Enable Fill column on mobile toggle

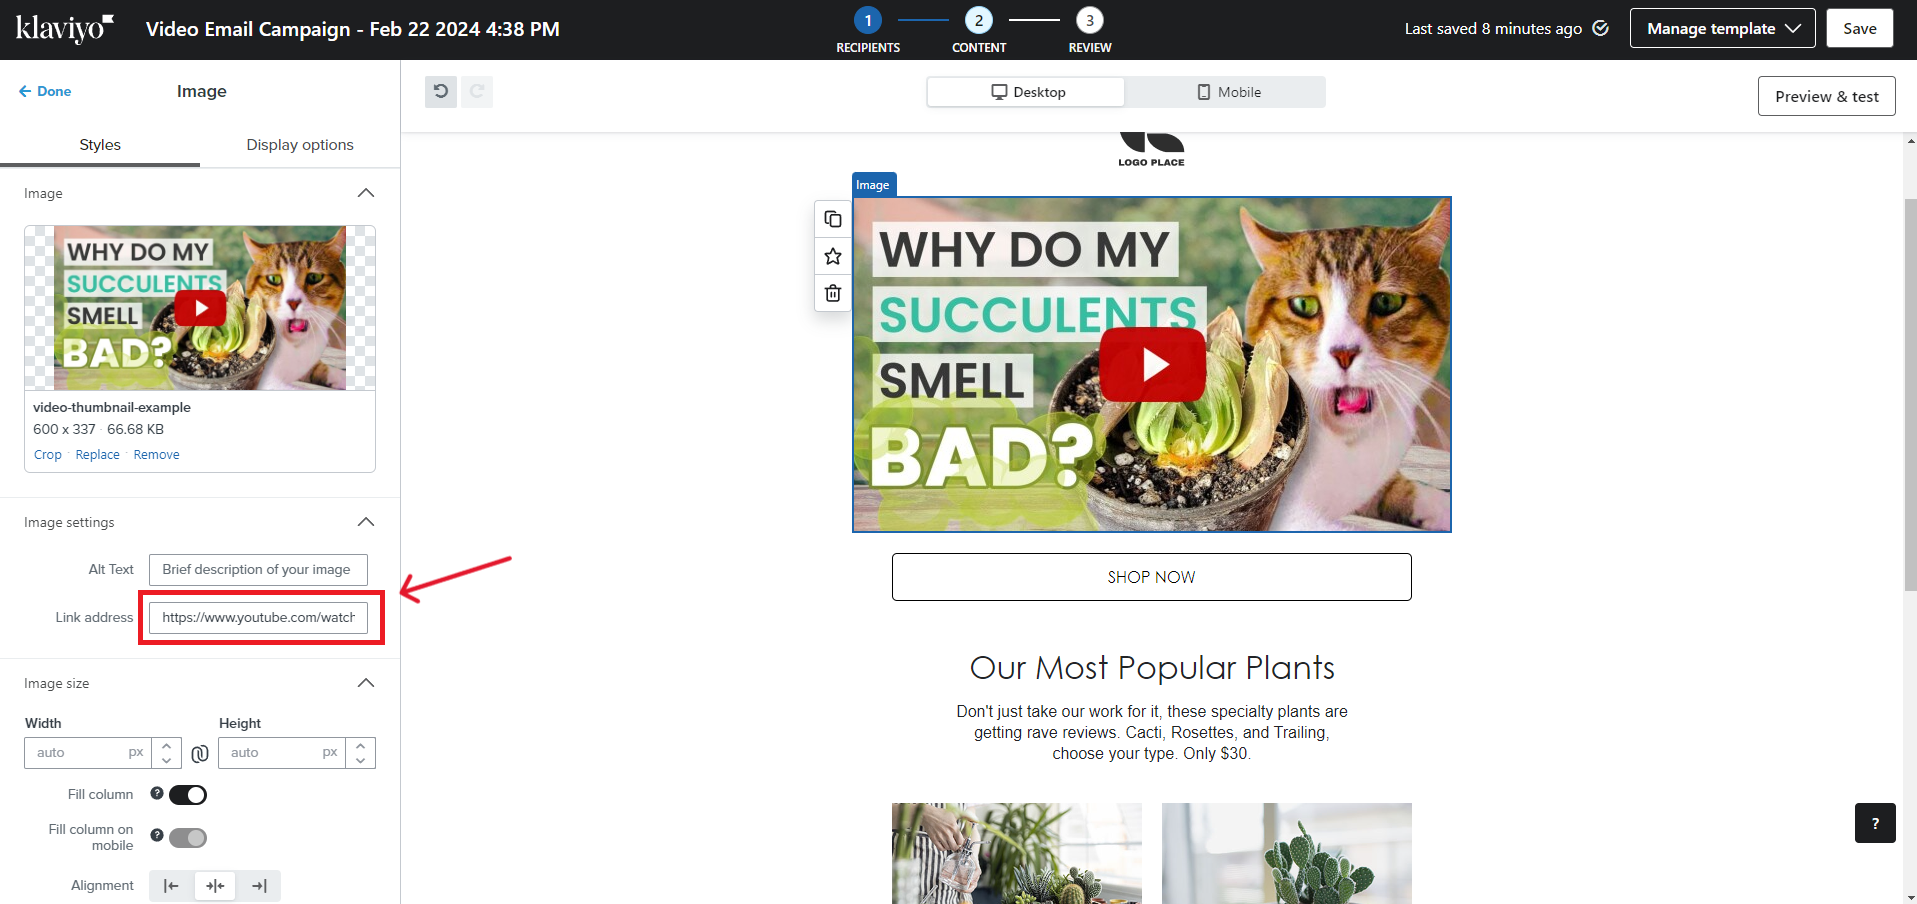tap(188, 838)
